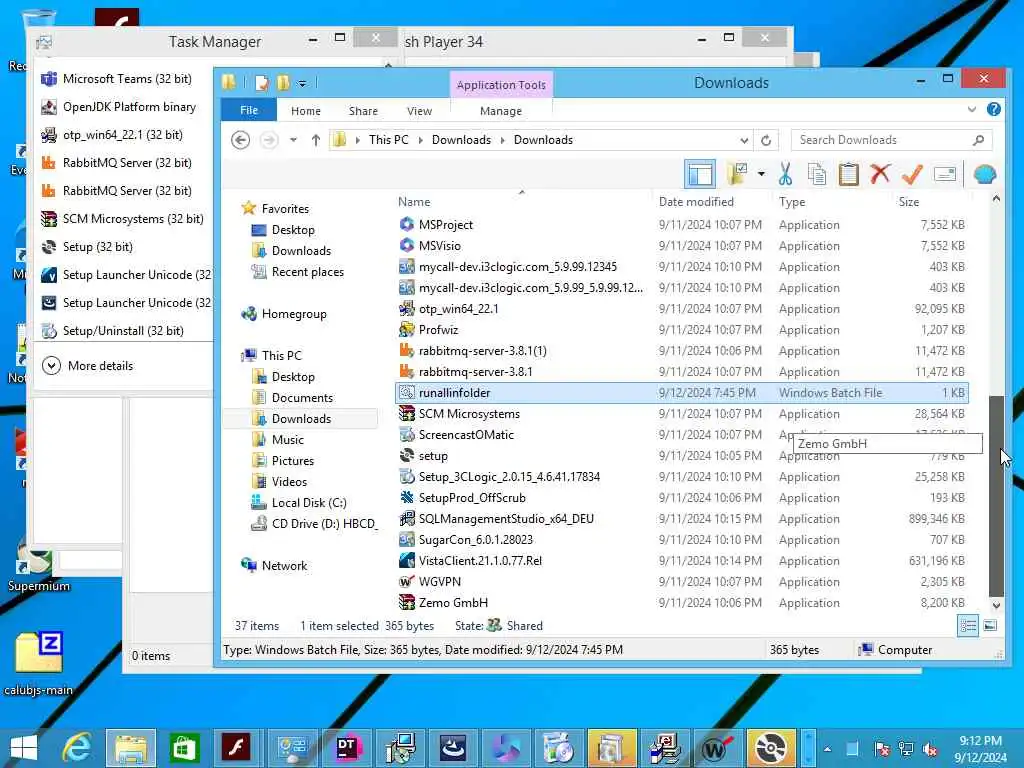
Task: Click scroll down arrow of file list
Action: [996, 605]
